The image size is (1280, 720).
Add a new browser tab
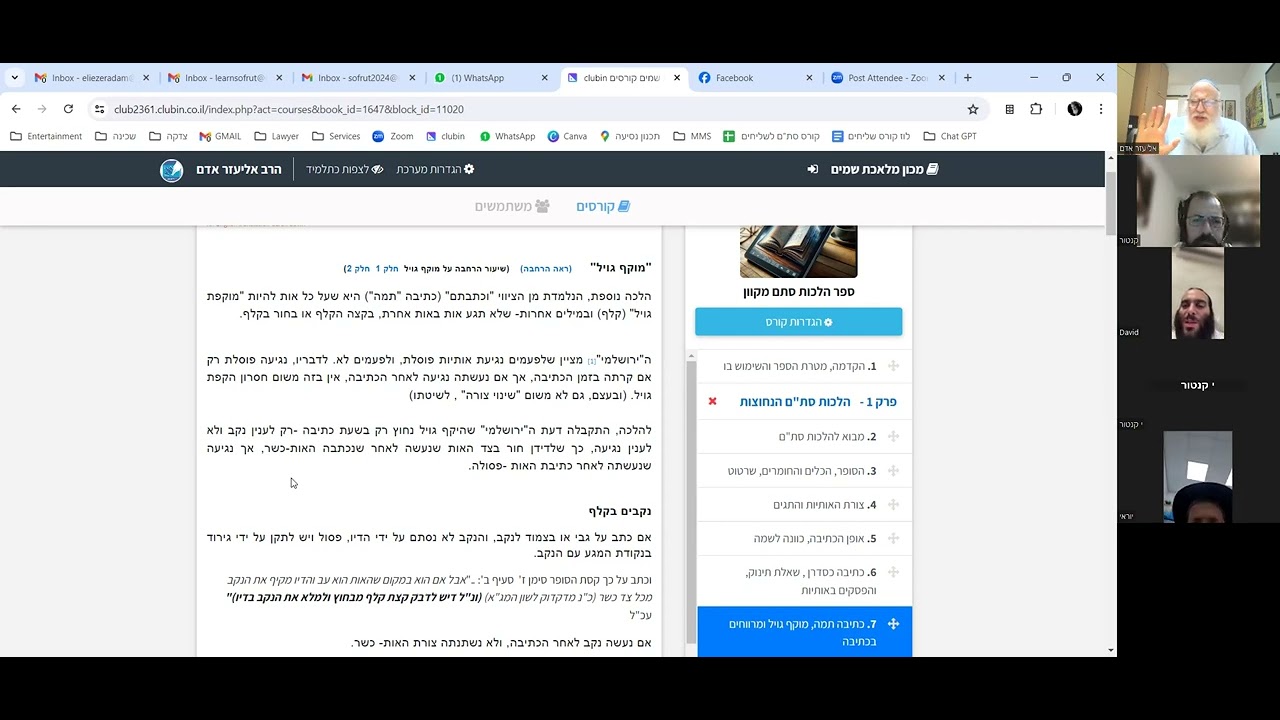click(x=967, y=77)
